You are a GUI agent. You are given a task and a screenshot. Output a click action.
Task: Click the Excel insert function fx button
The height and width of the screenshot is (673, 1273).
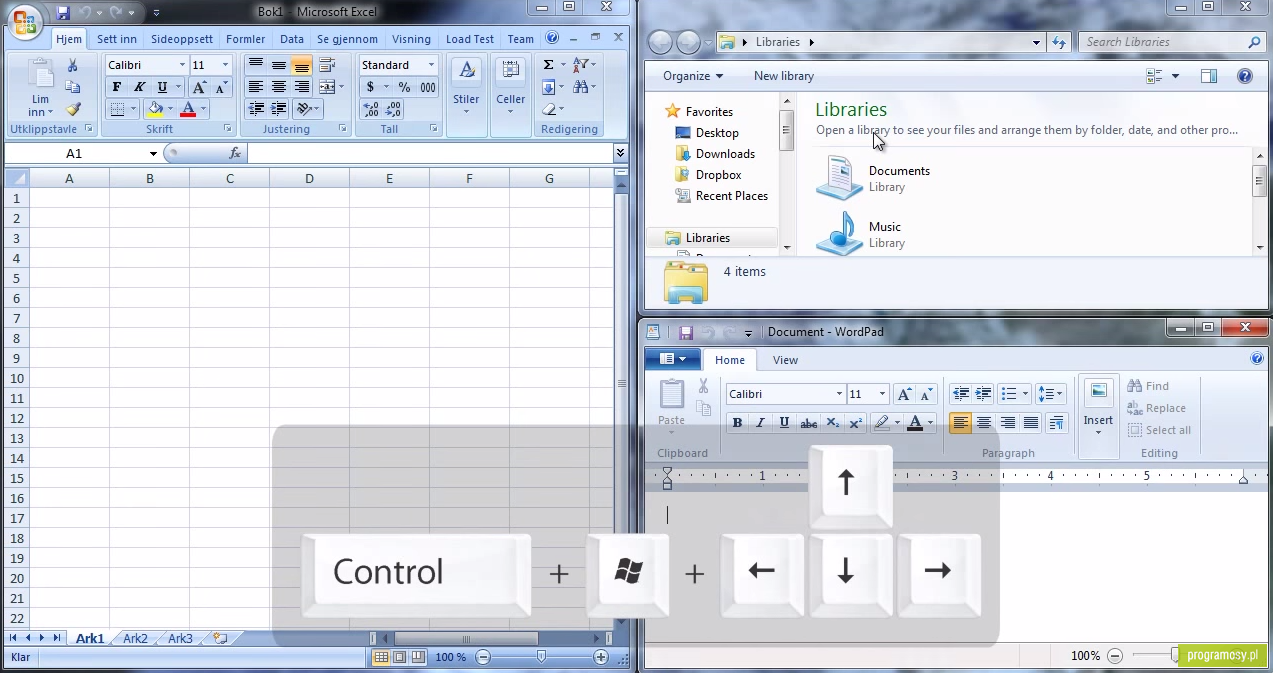tap(235, 153)
